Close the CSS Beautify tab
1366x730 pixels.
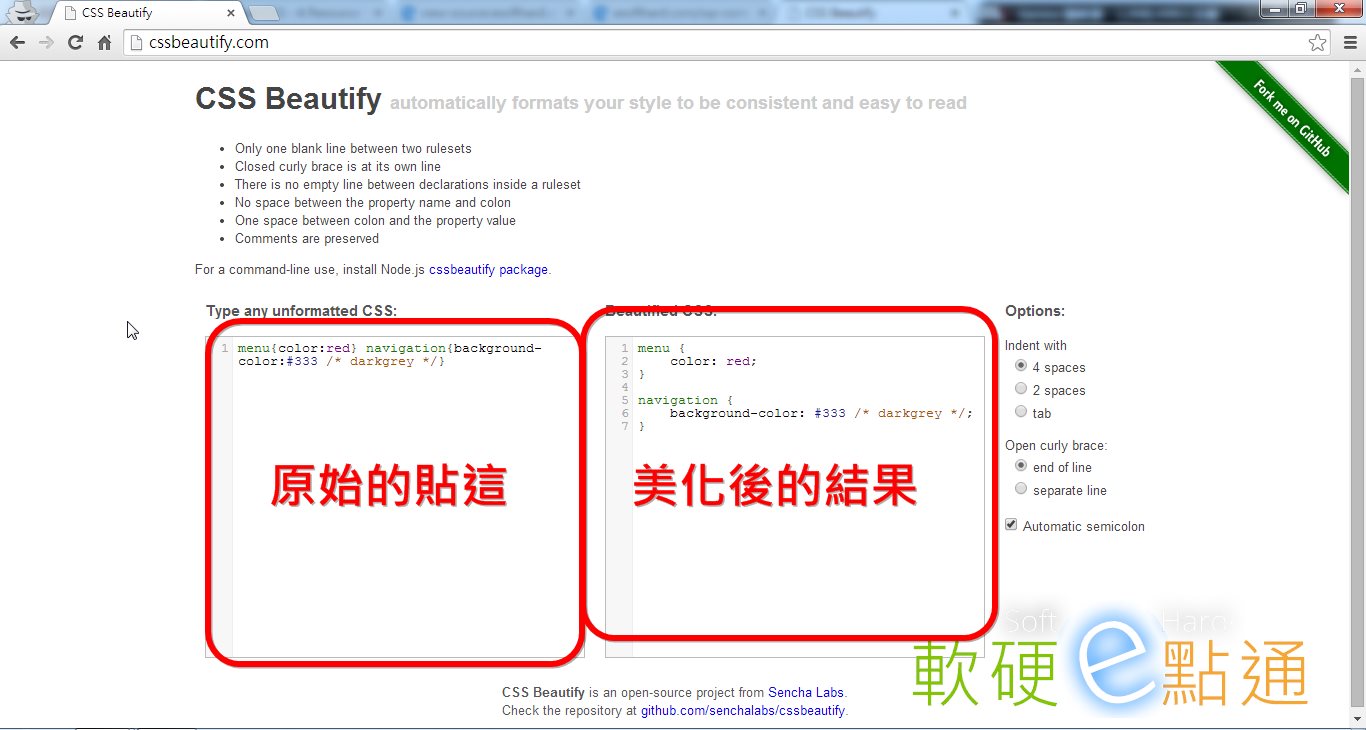click(x=232, y=14)
